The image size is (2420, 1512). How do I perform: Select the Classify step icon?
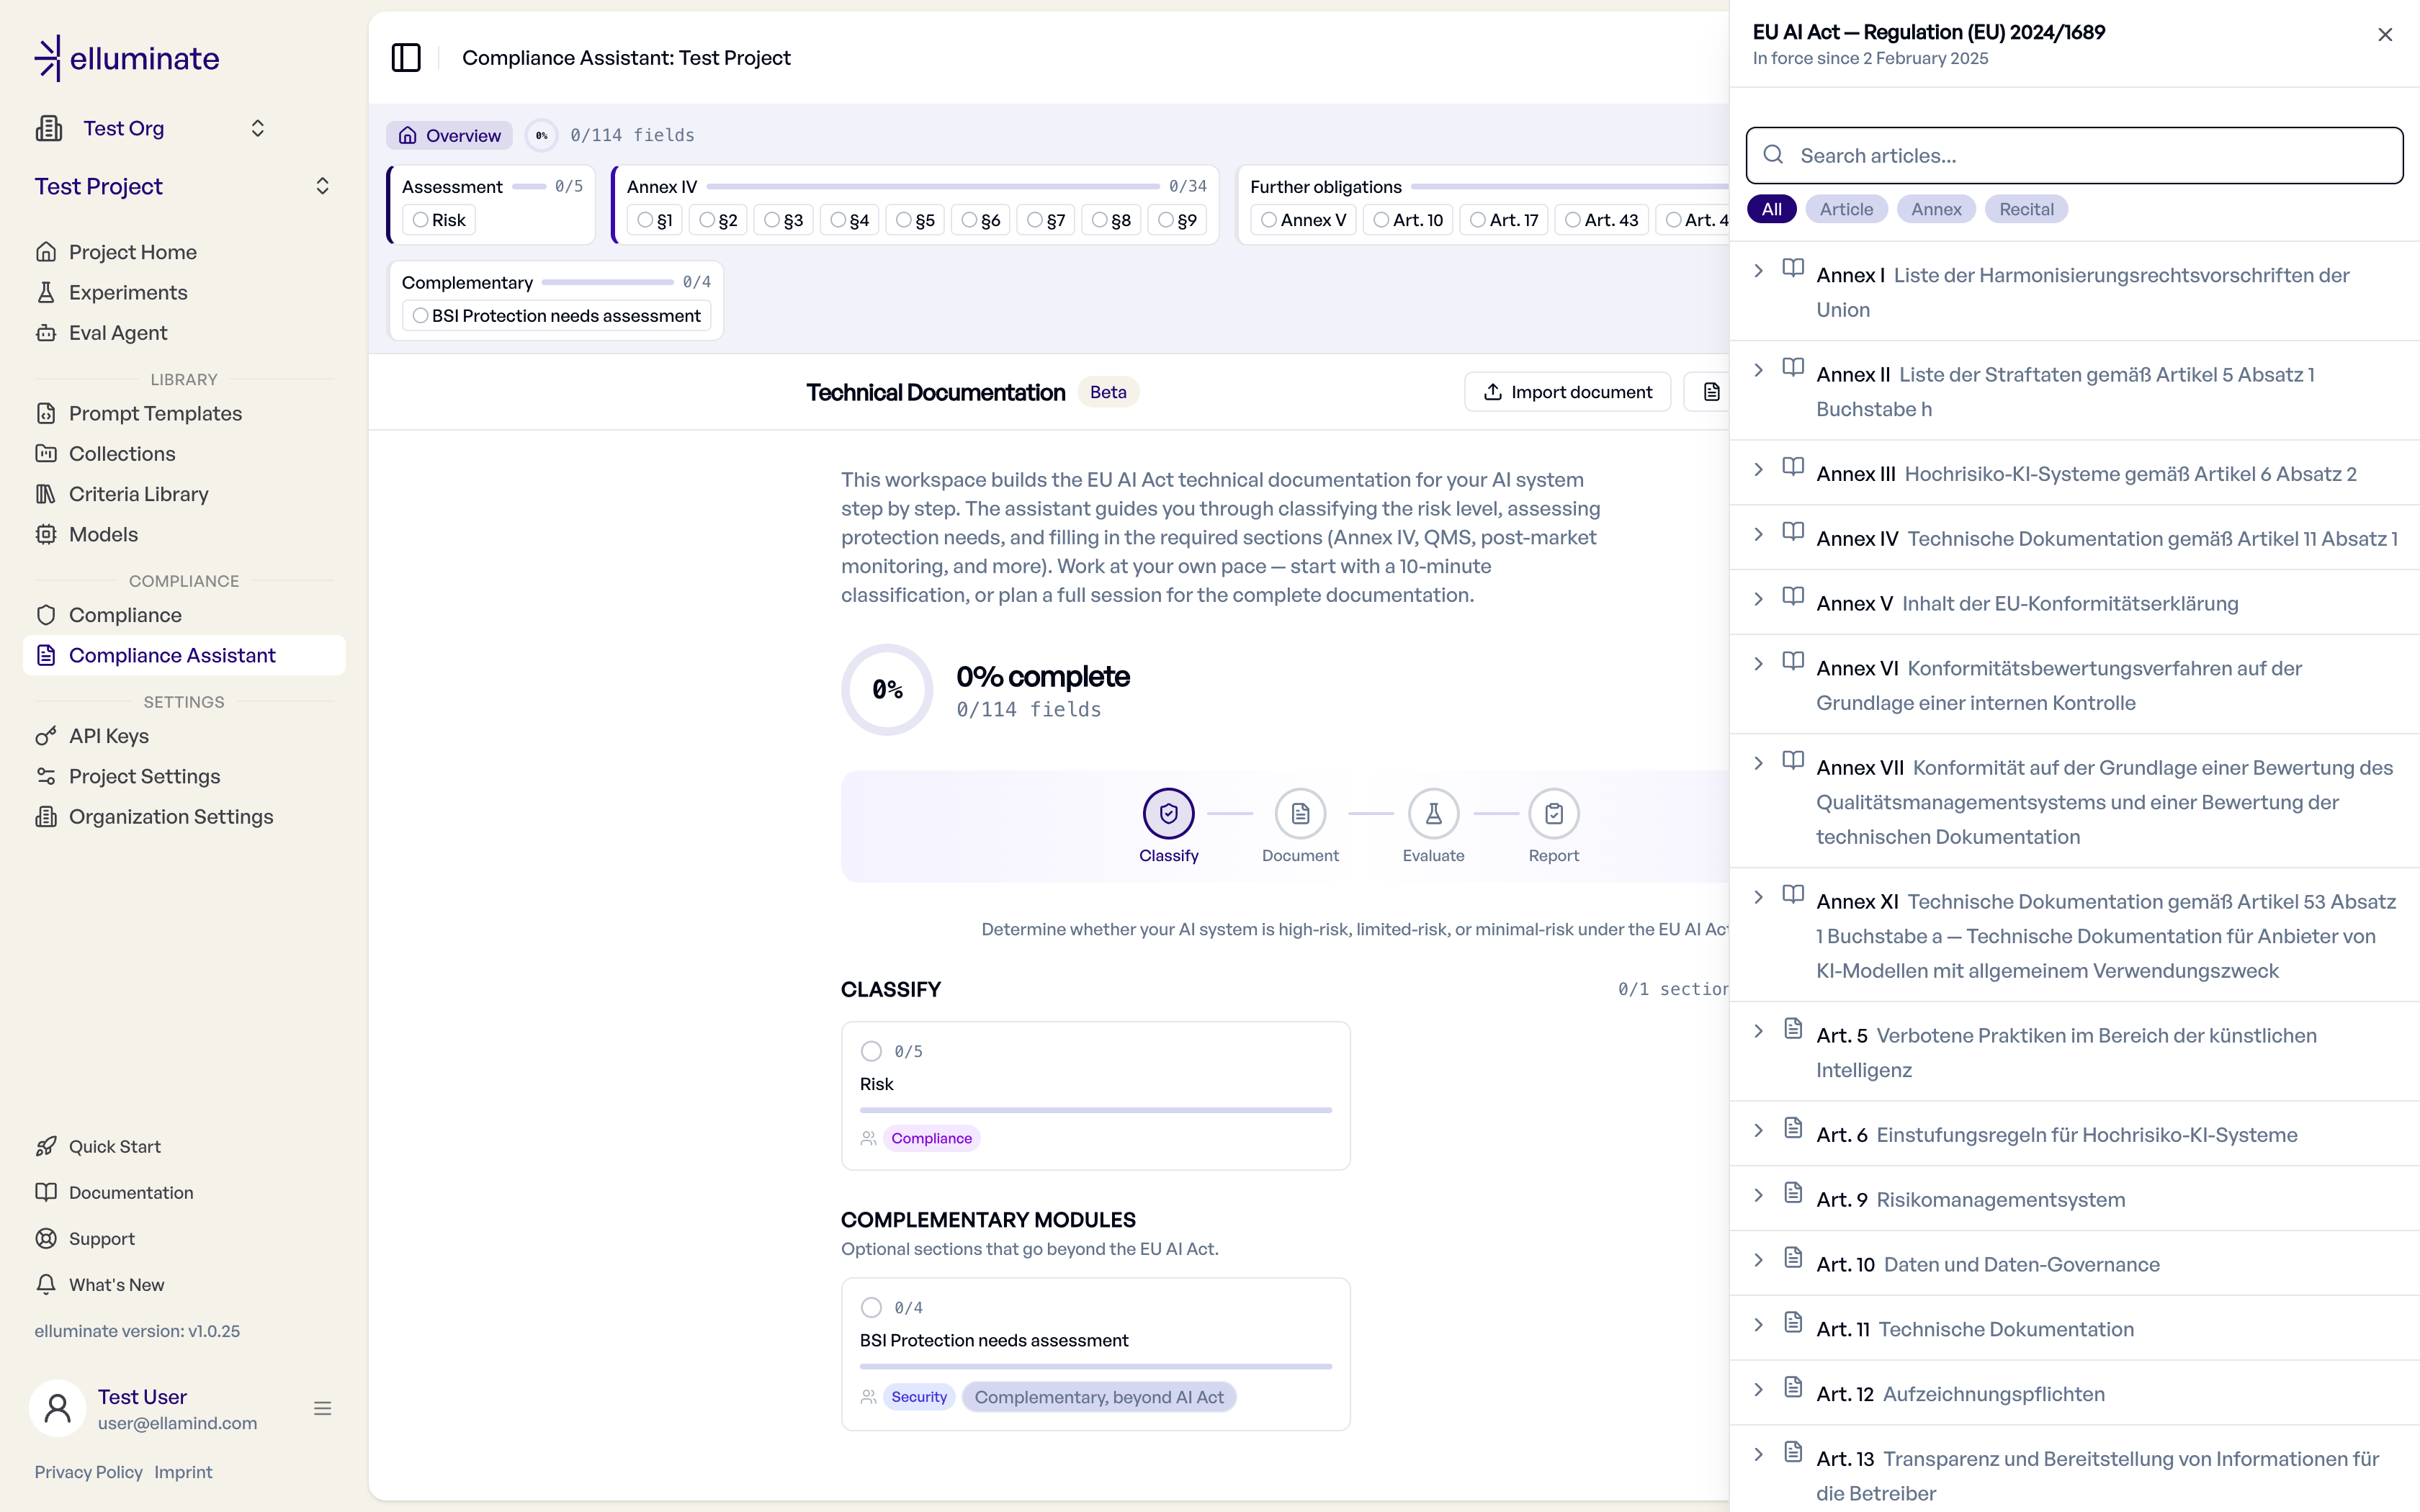1168,814
